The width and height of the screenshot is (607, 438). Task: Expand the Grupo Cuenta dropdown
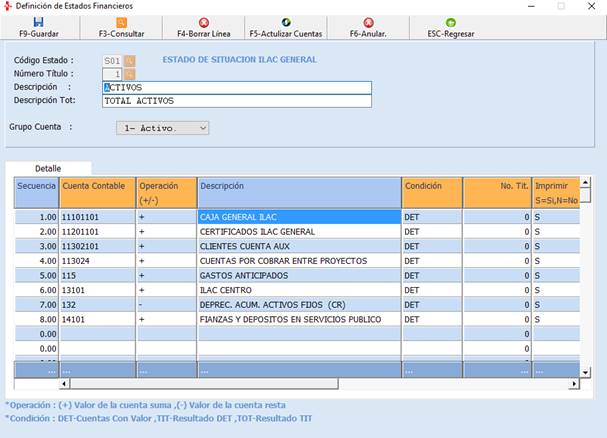click(203, 128)
